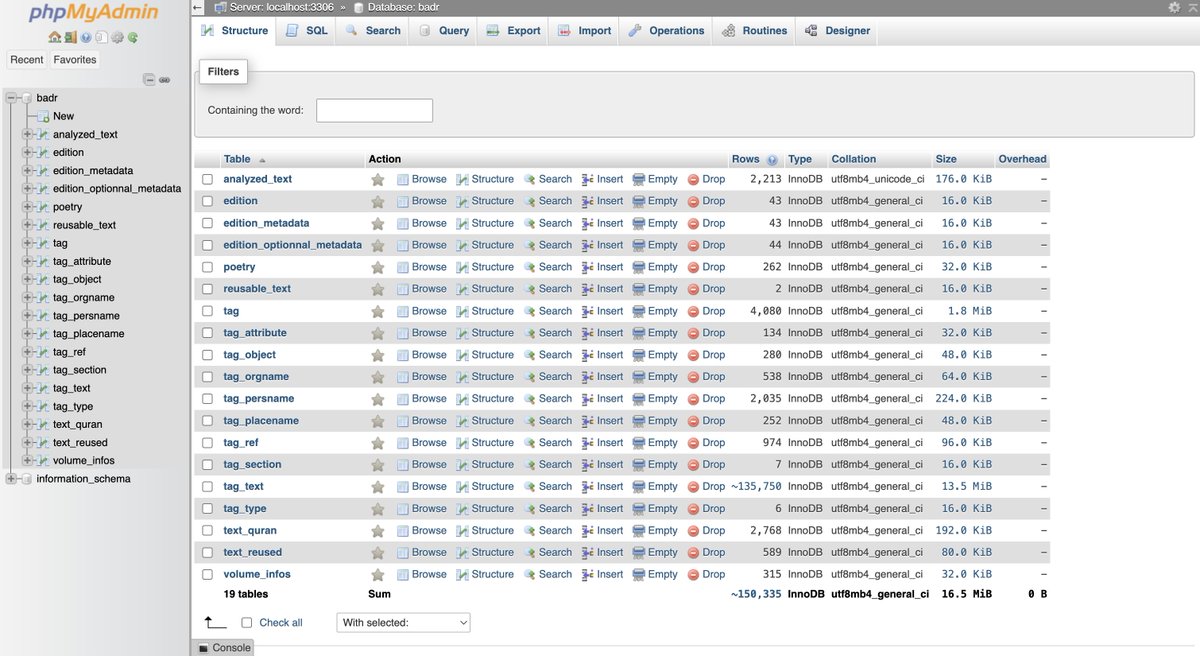This screenshot has width=1200, height=656.
Task: Expand the information_schema database node
Action: [11, 478]
